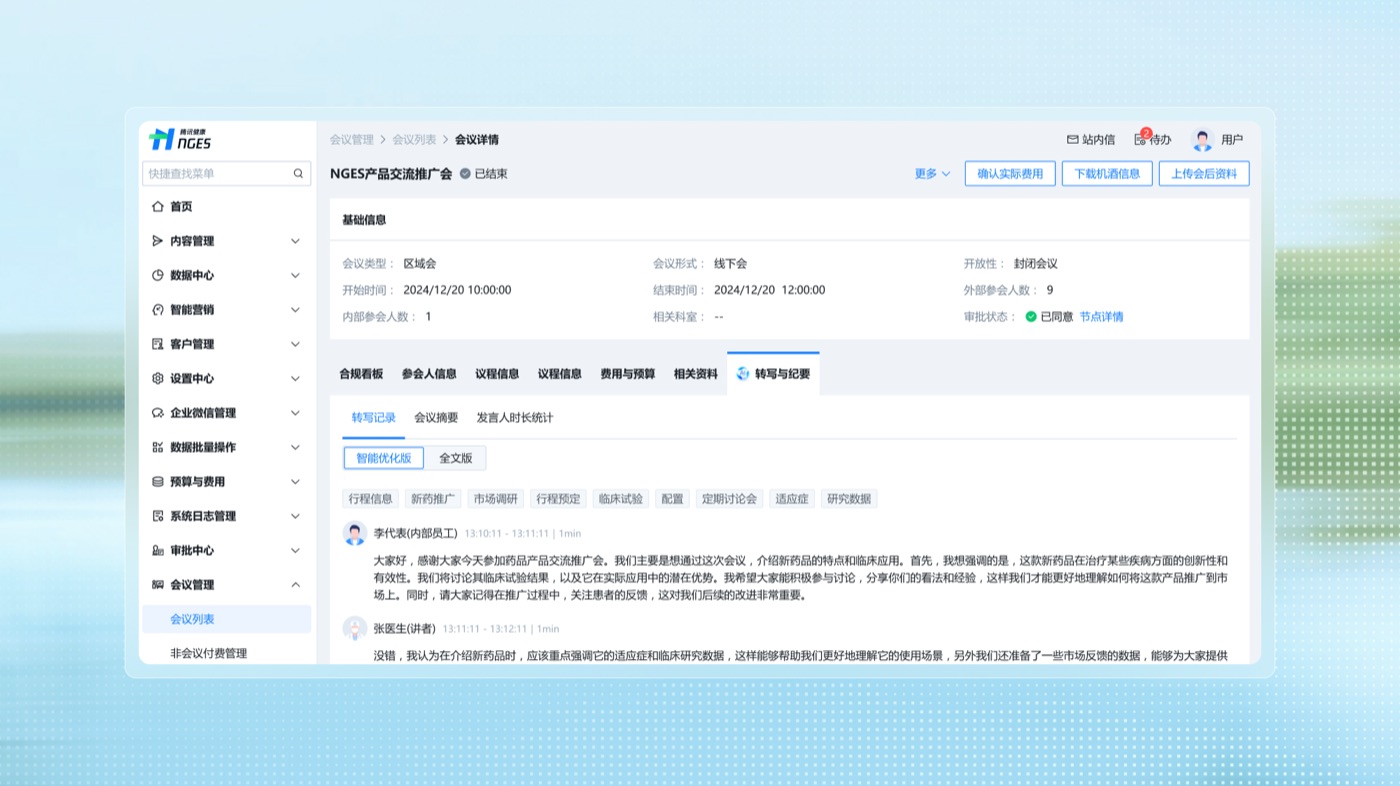This screenshot has width=1400, height=786.
Task: Click the 会议管理 sidebar icon
Action: point(157,585)
